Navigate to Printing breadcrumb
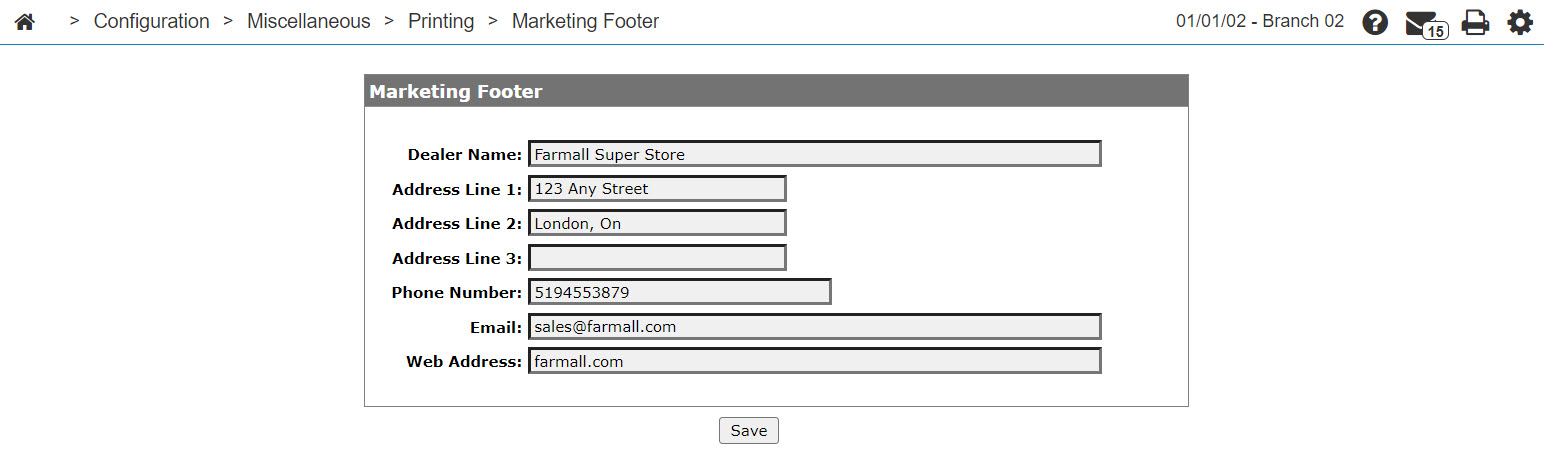 pyautogui.click(x=441, y=21)
